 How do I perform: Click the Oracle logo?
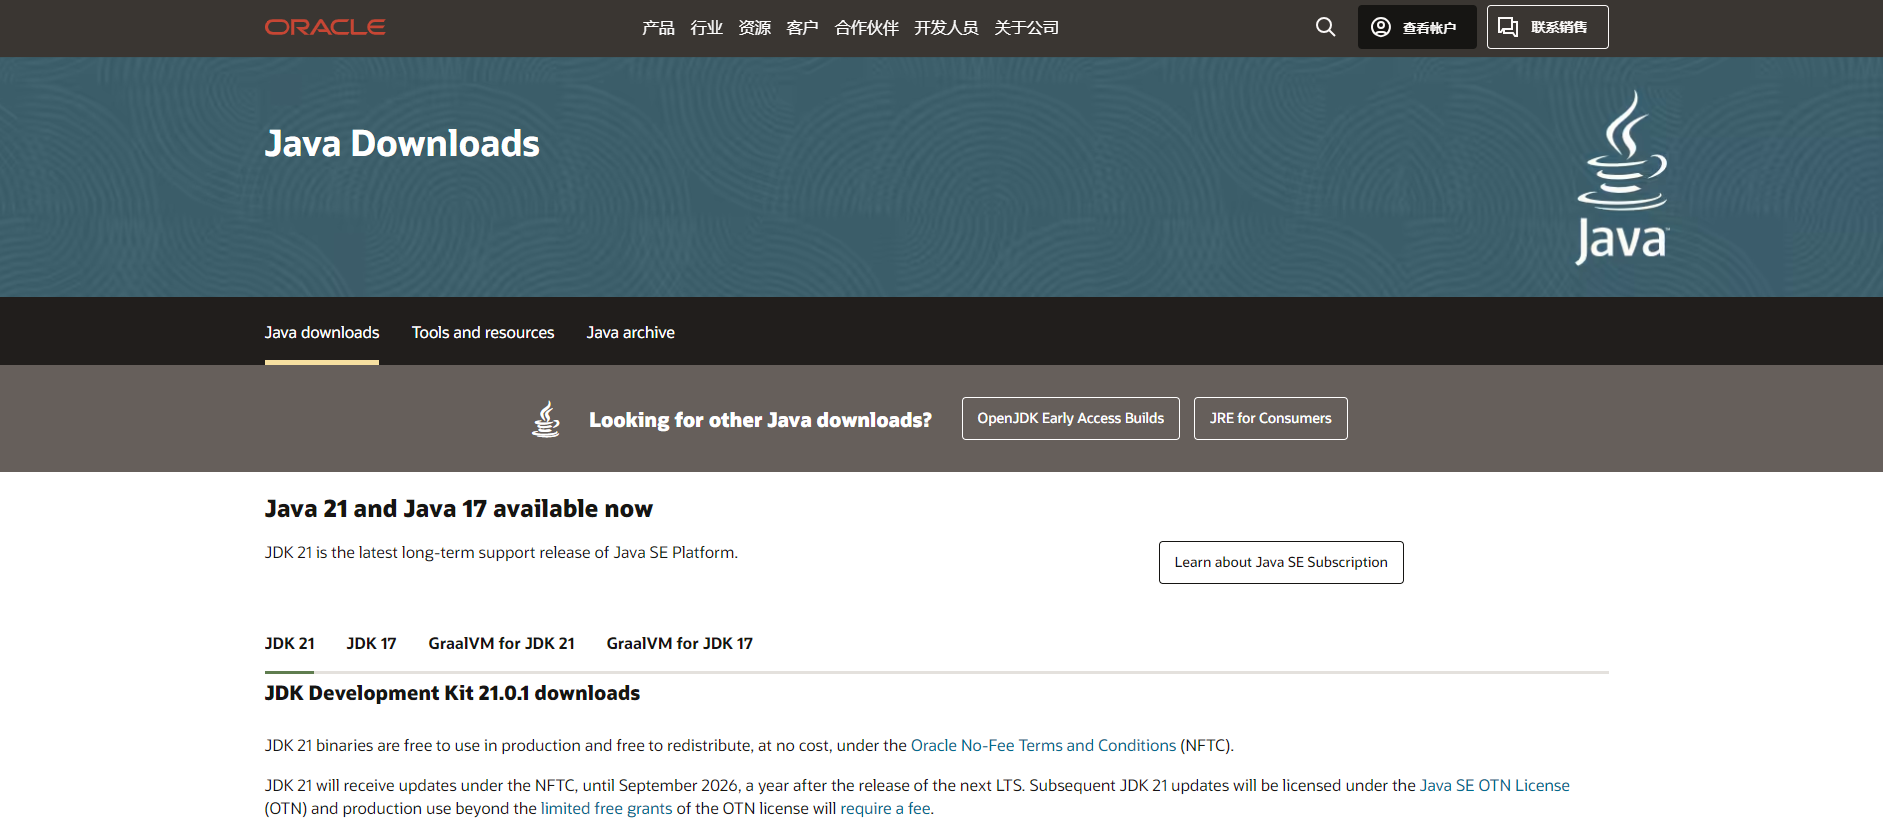[325, 27]
